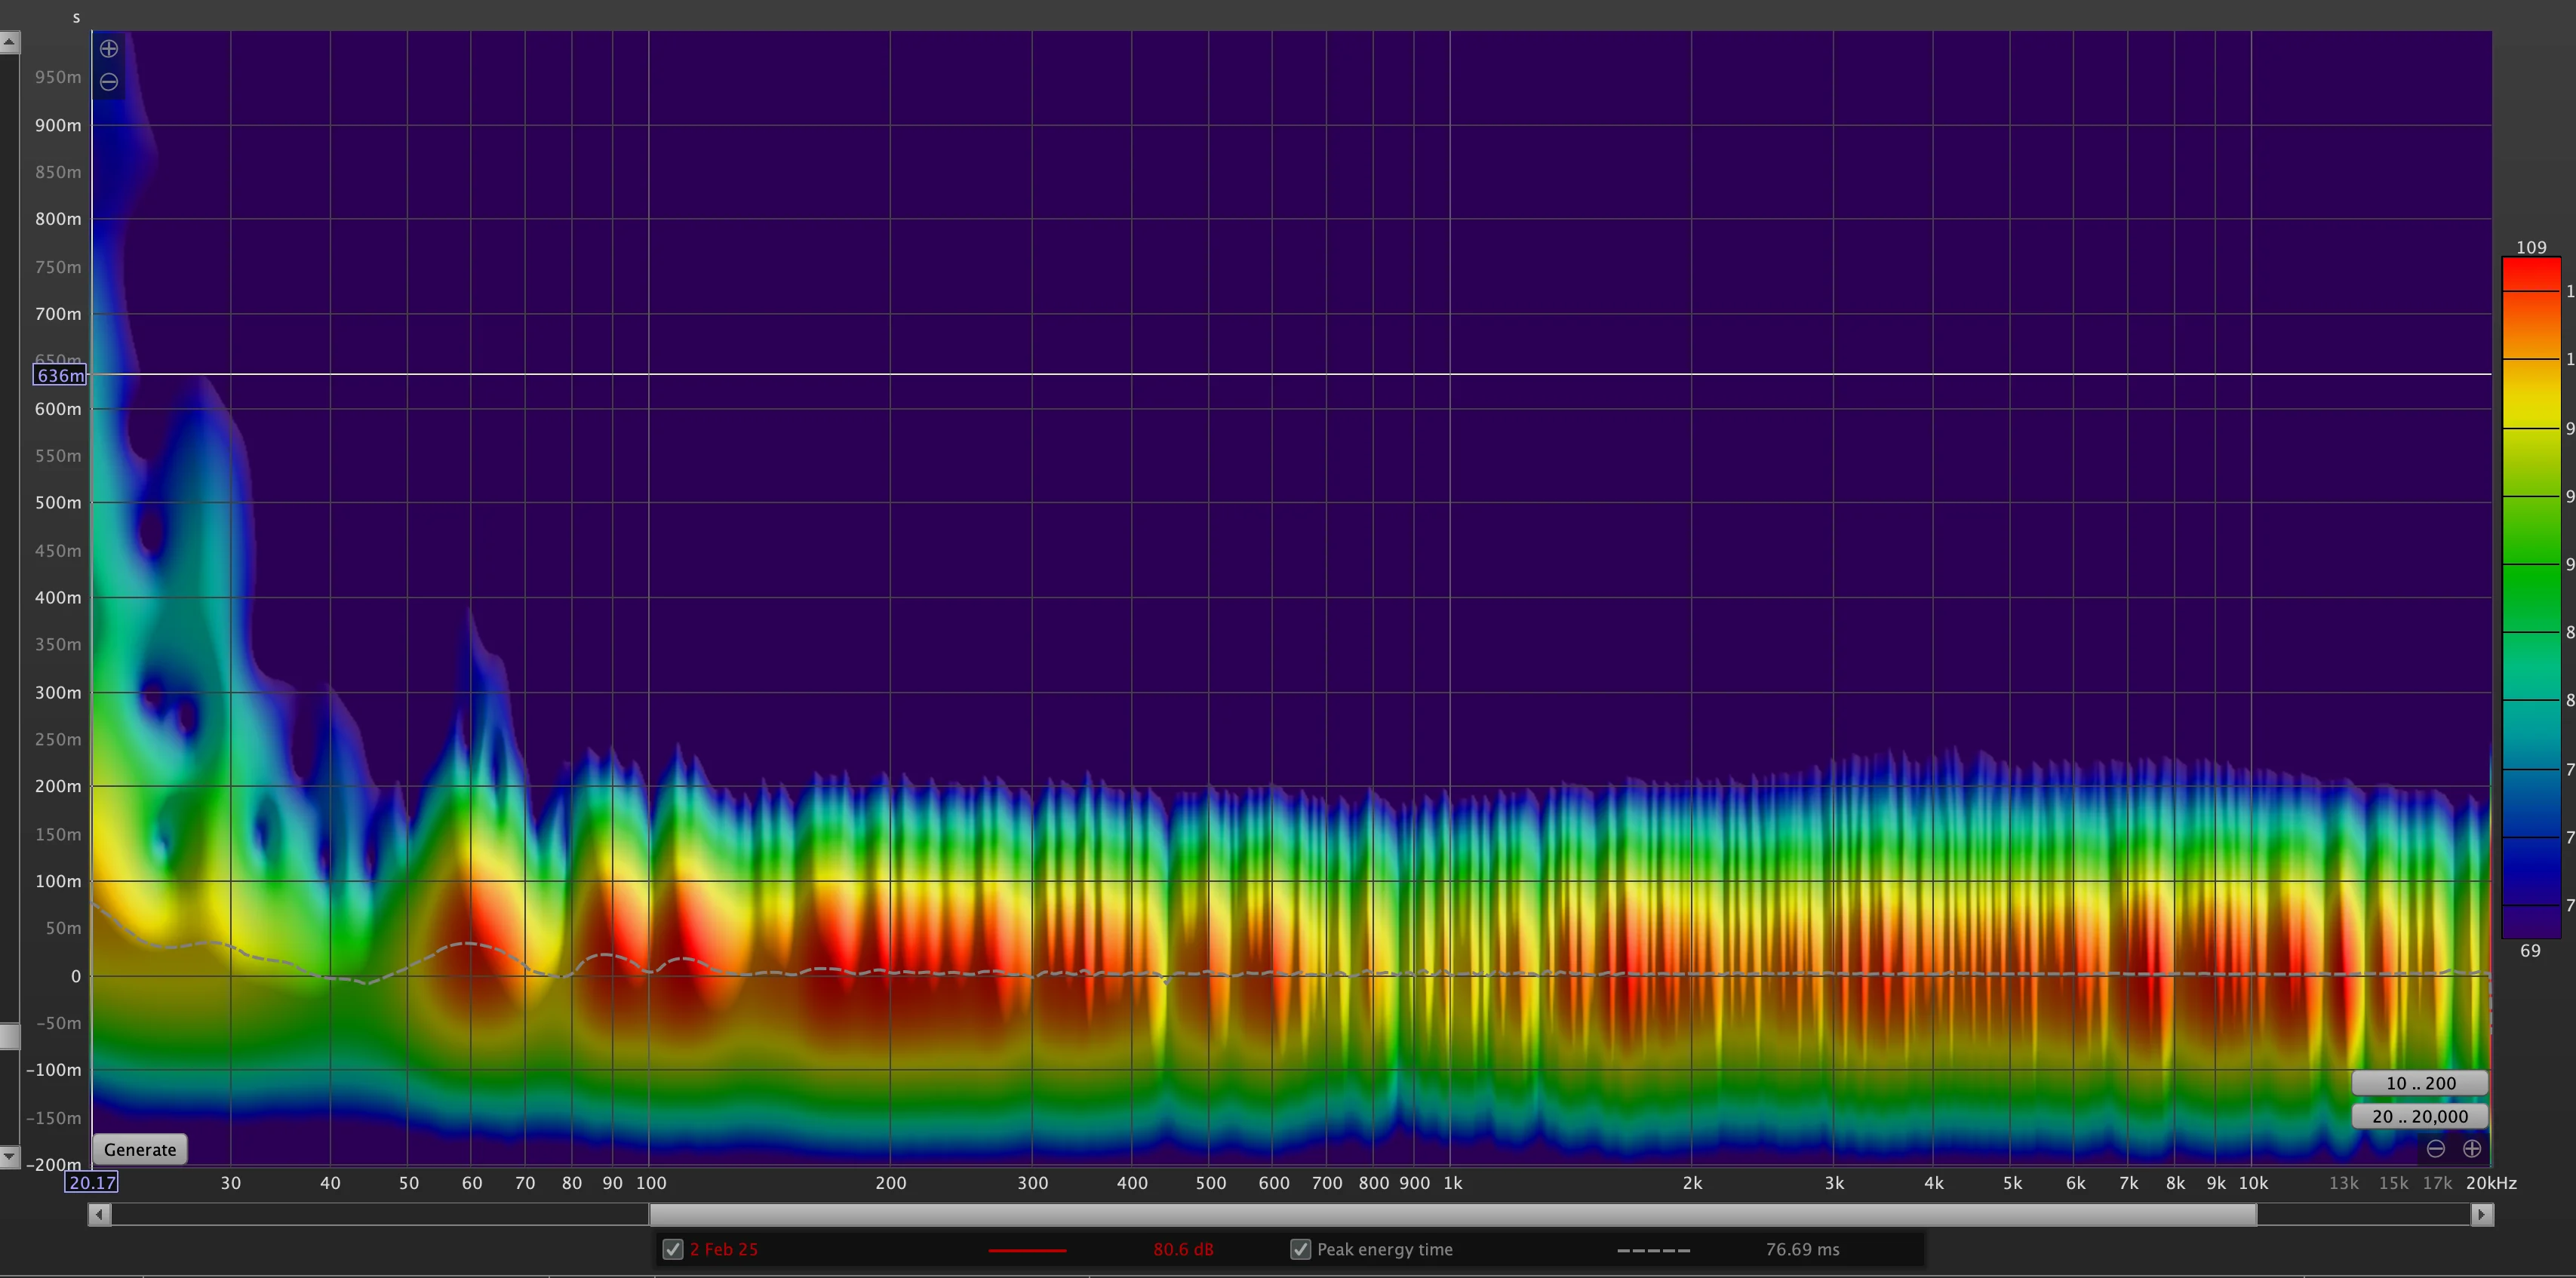This screenshot has height=1278, width=2576.
Task: Click the horizontal scrollbar thumb
Action: 1453,1215
